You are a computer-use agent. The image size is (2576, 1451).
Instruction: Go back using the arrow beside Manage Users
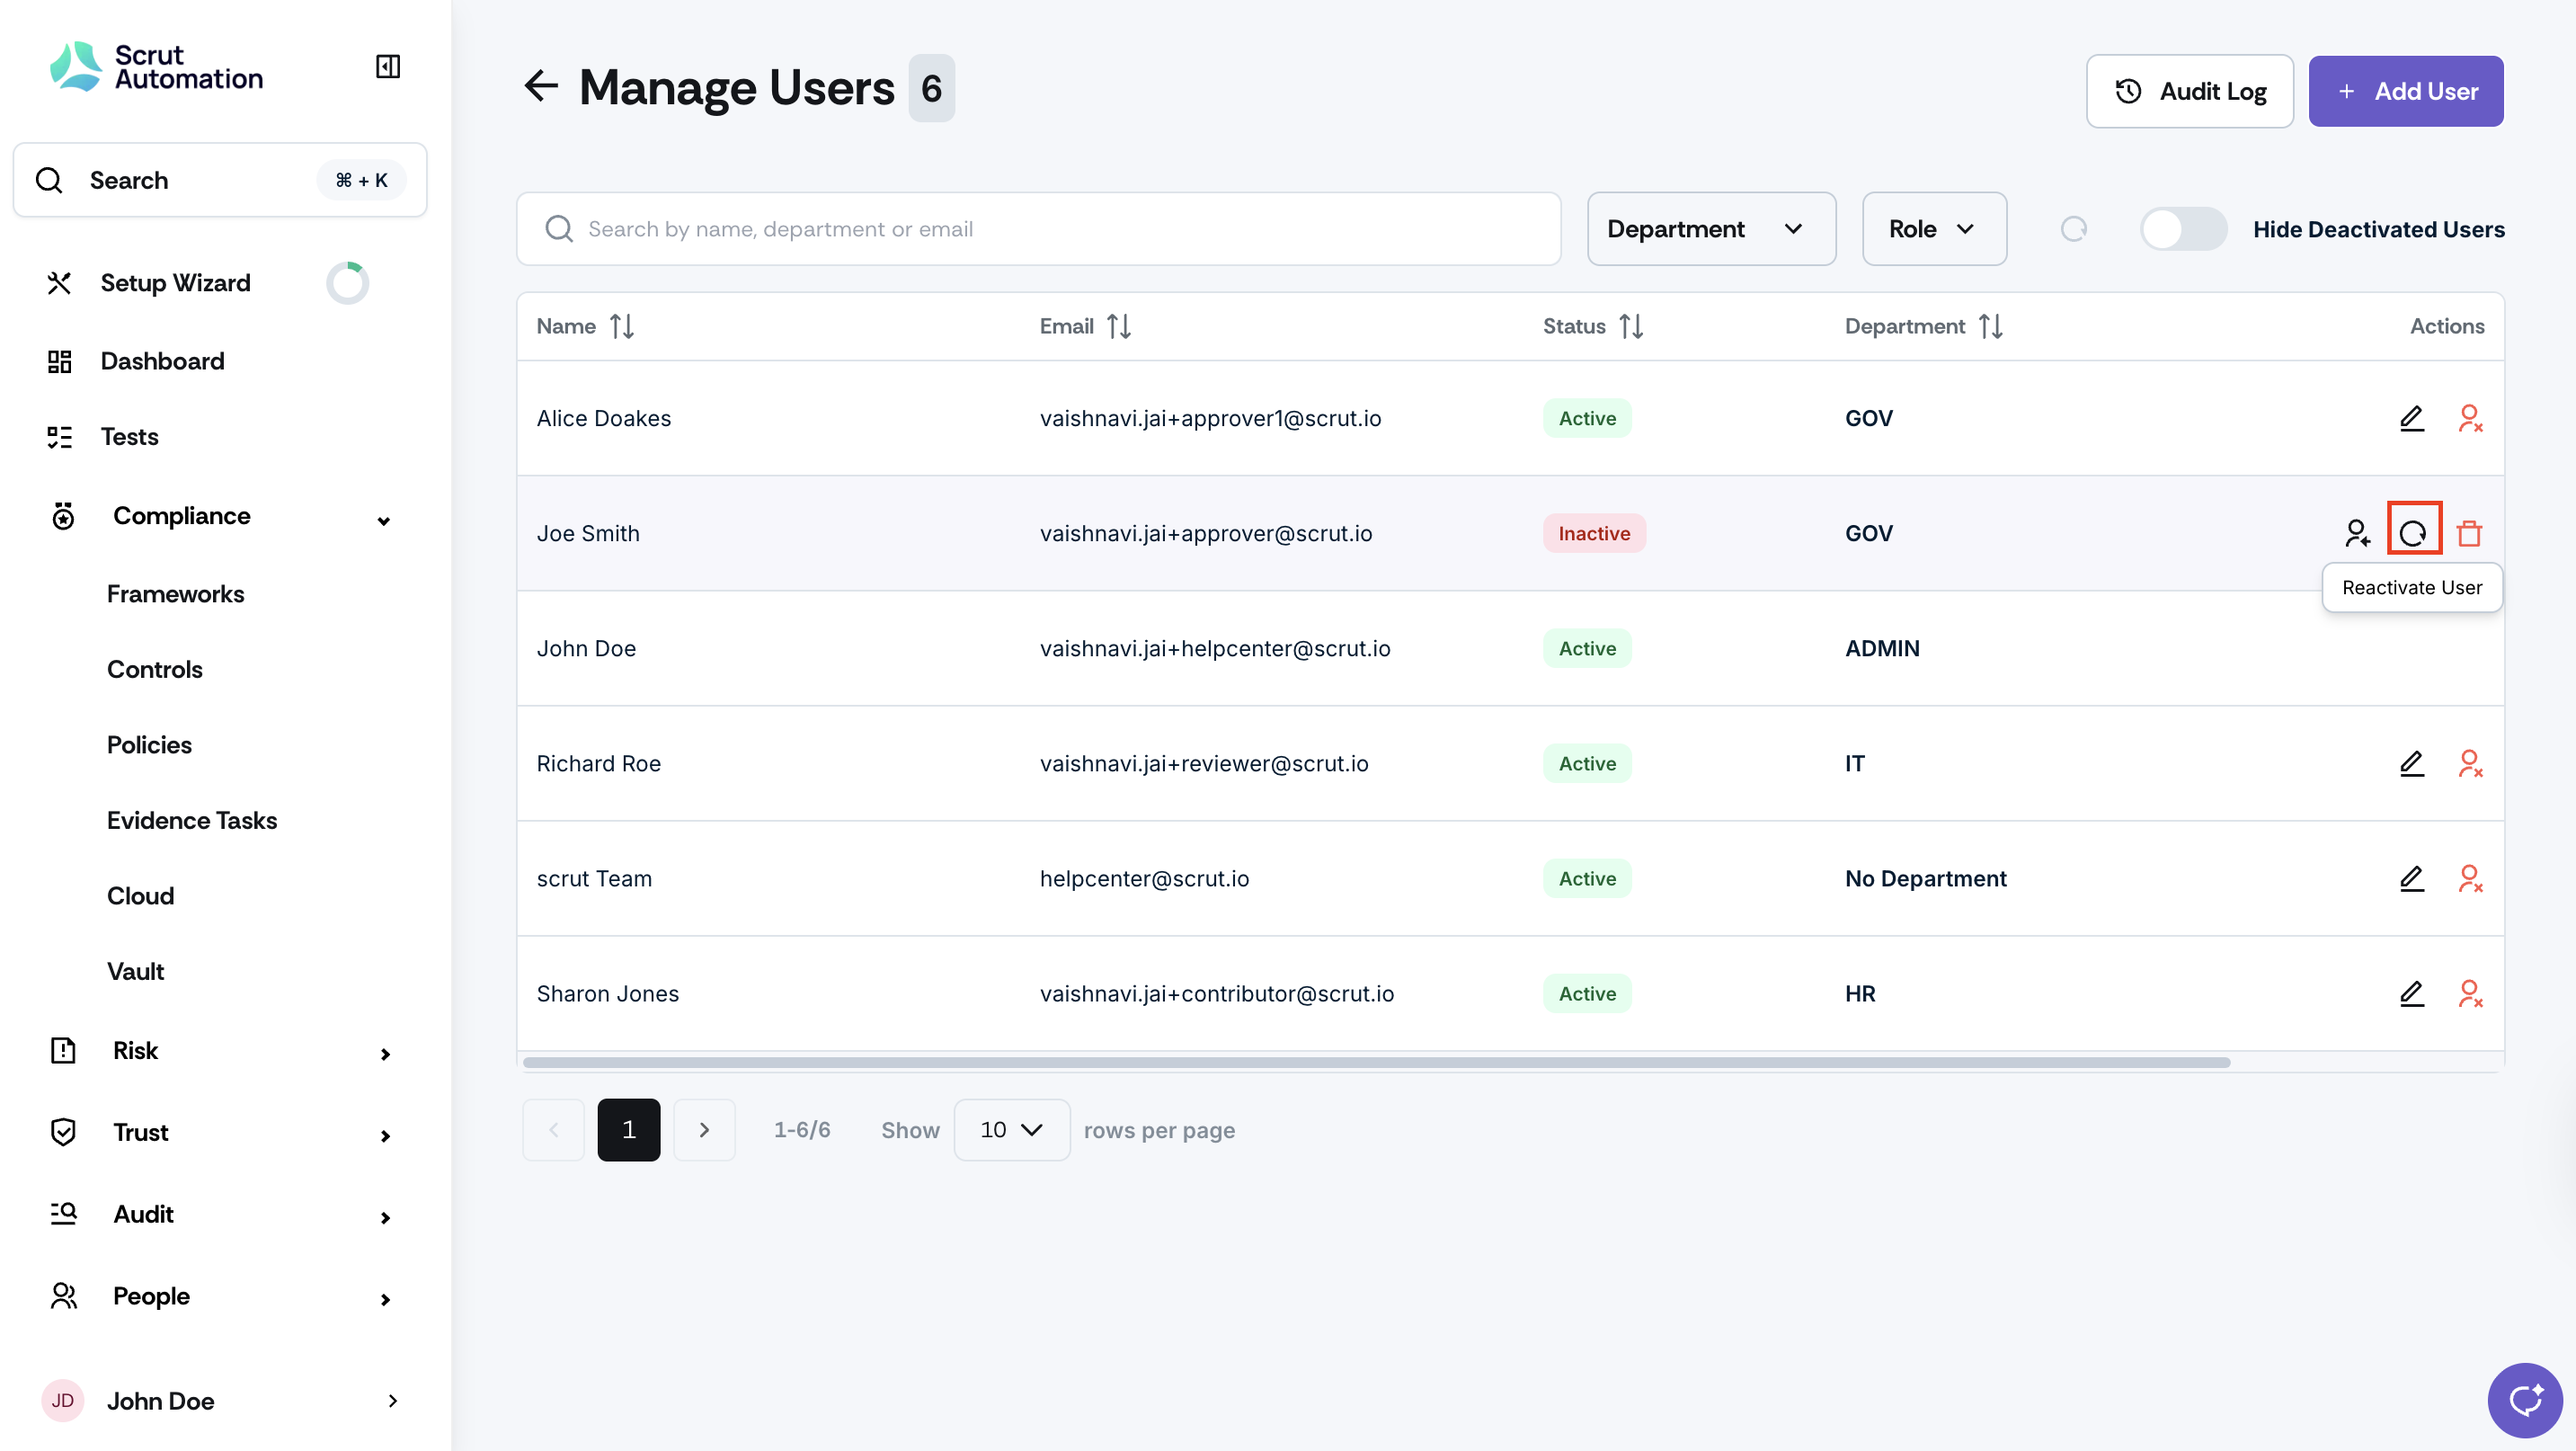[541, 86]
